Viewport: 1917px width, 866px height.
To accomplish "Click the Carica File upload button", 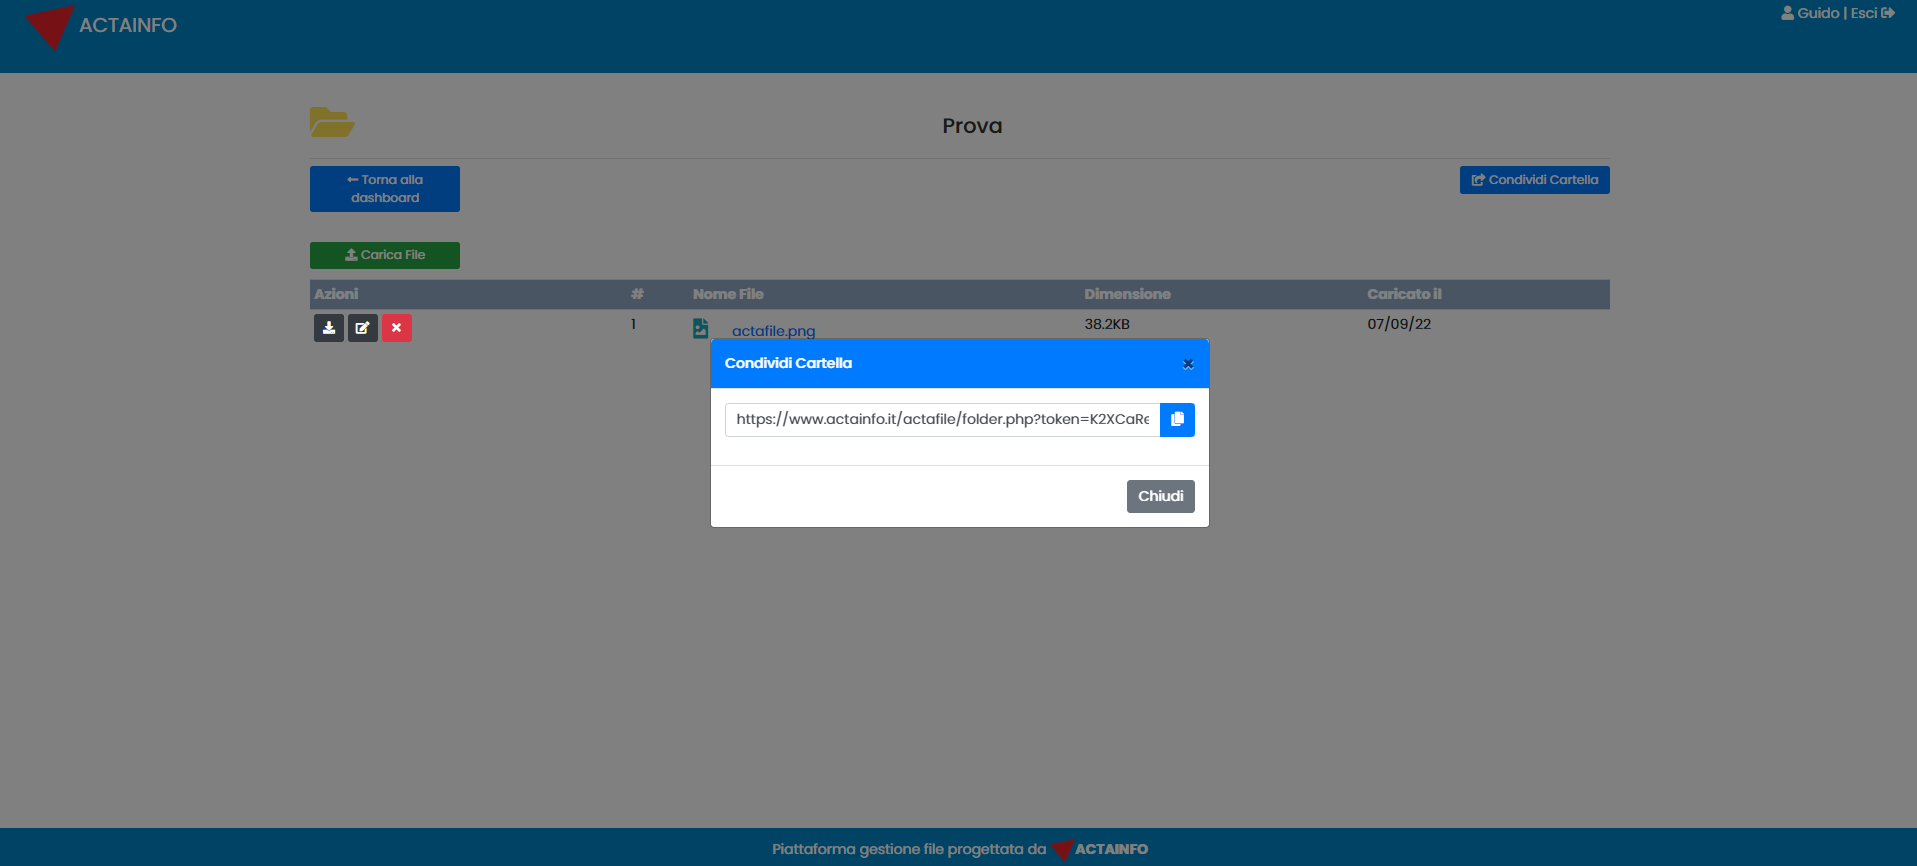I will 385,255.
